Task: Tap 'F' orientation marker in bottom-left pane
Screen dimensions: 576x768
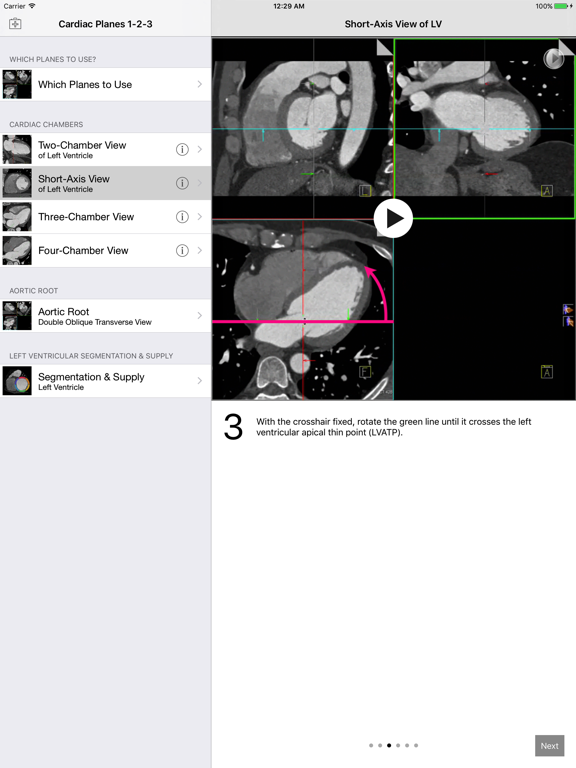Action: [x=365, y=372]
